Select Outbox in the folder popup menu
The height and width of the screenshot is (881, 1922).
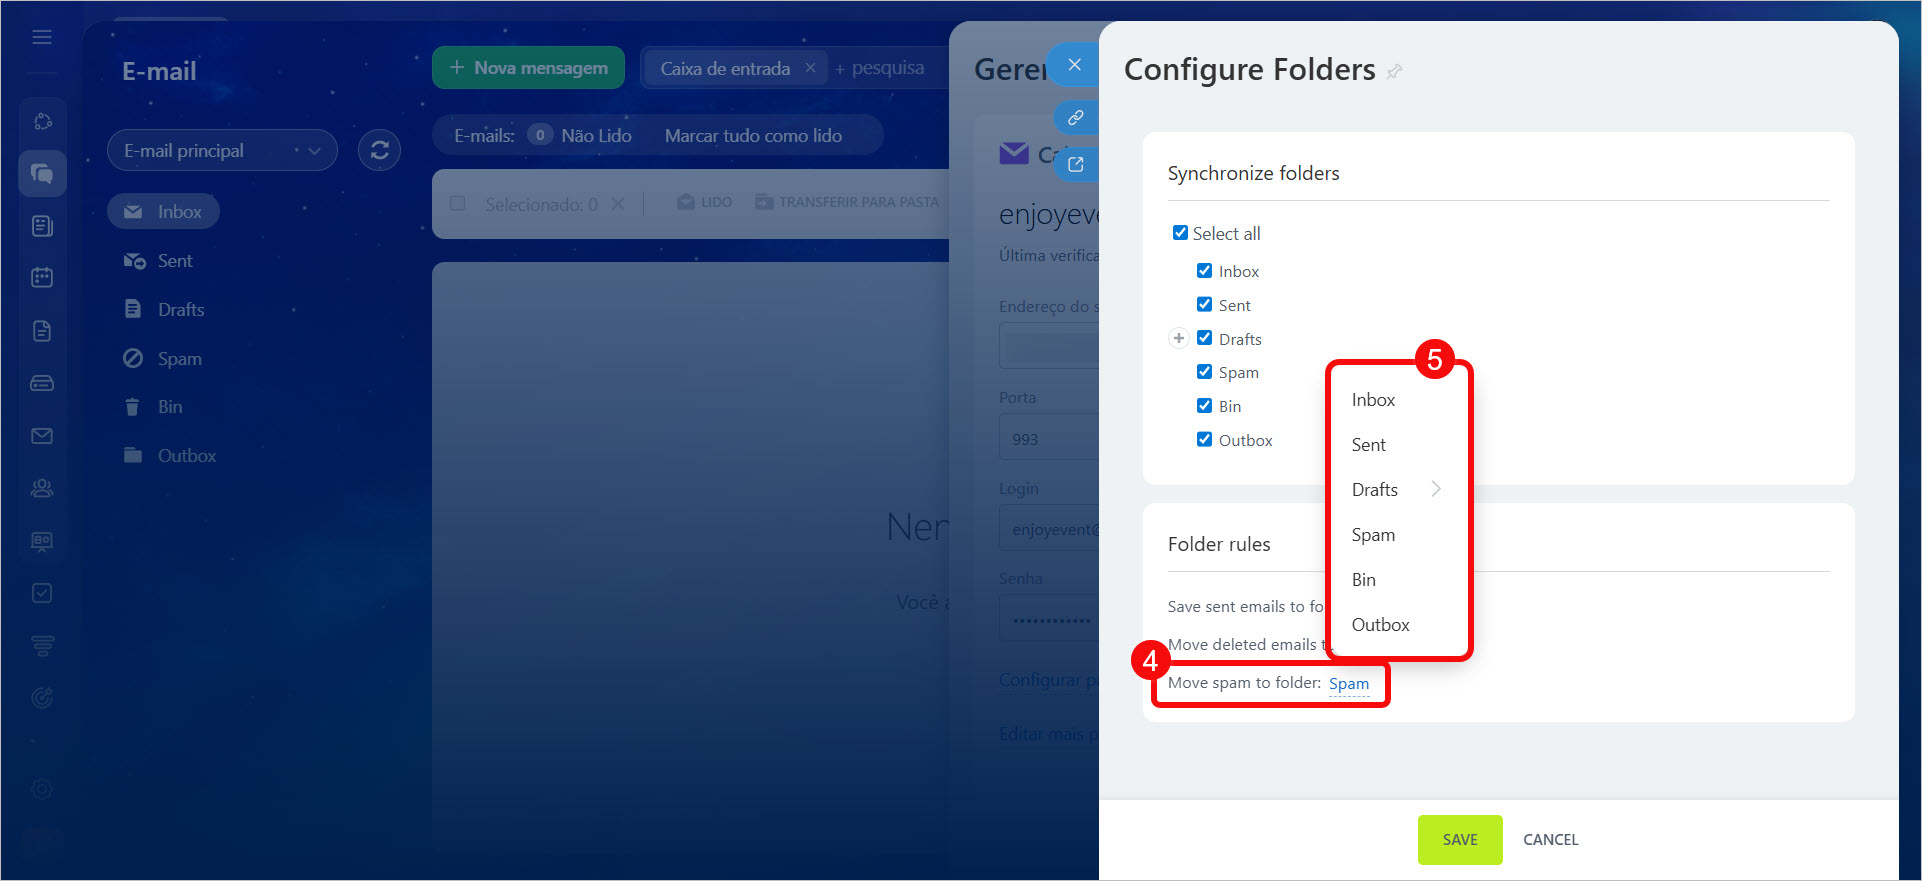click(1380, 625)
